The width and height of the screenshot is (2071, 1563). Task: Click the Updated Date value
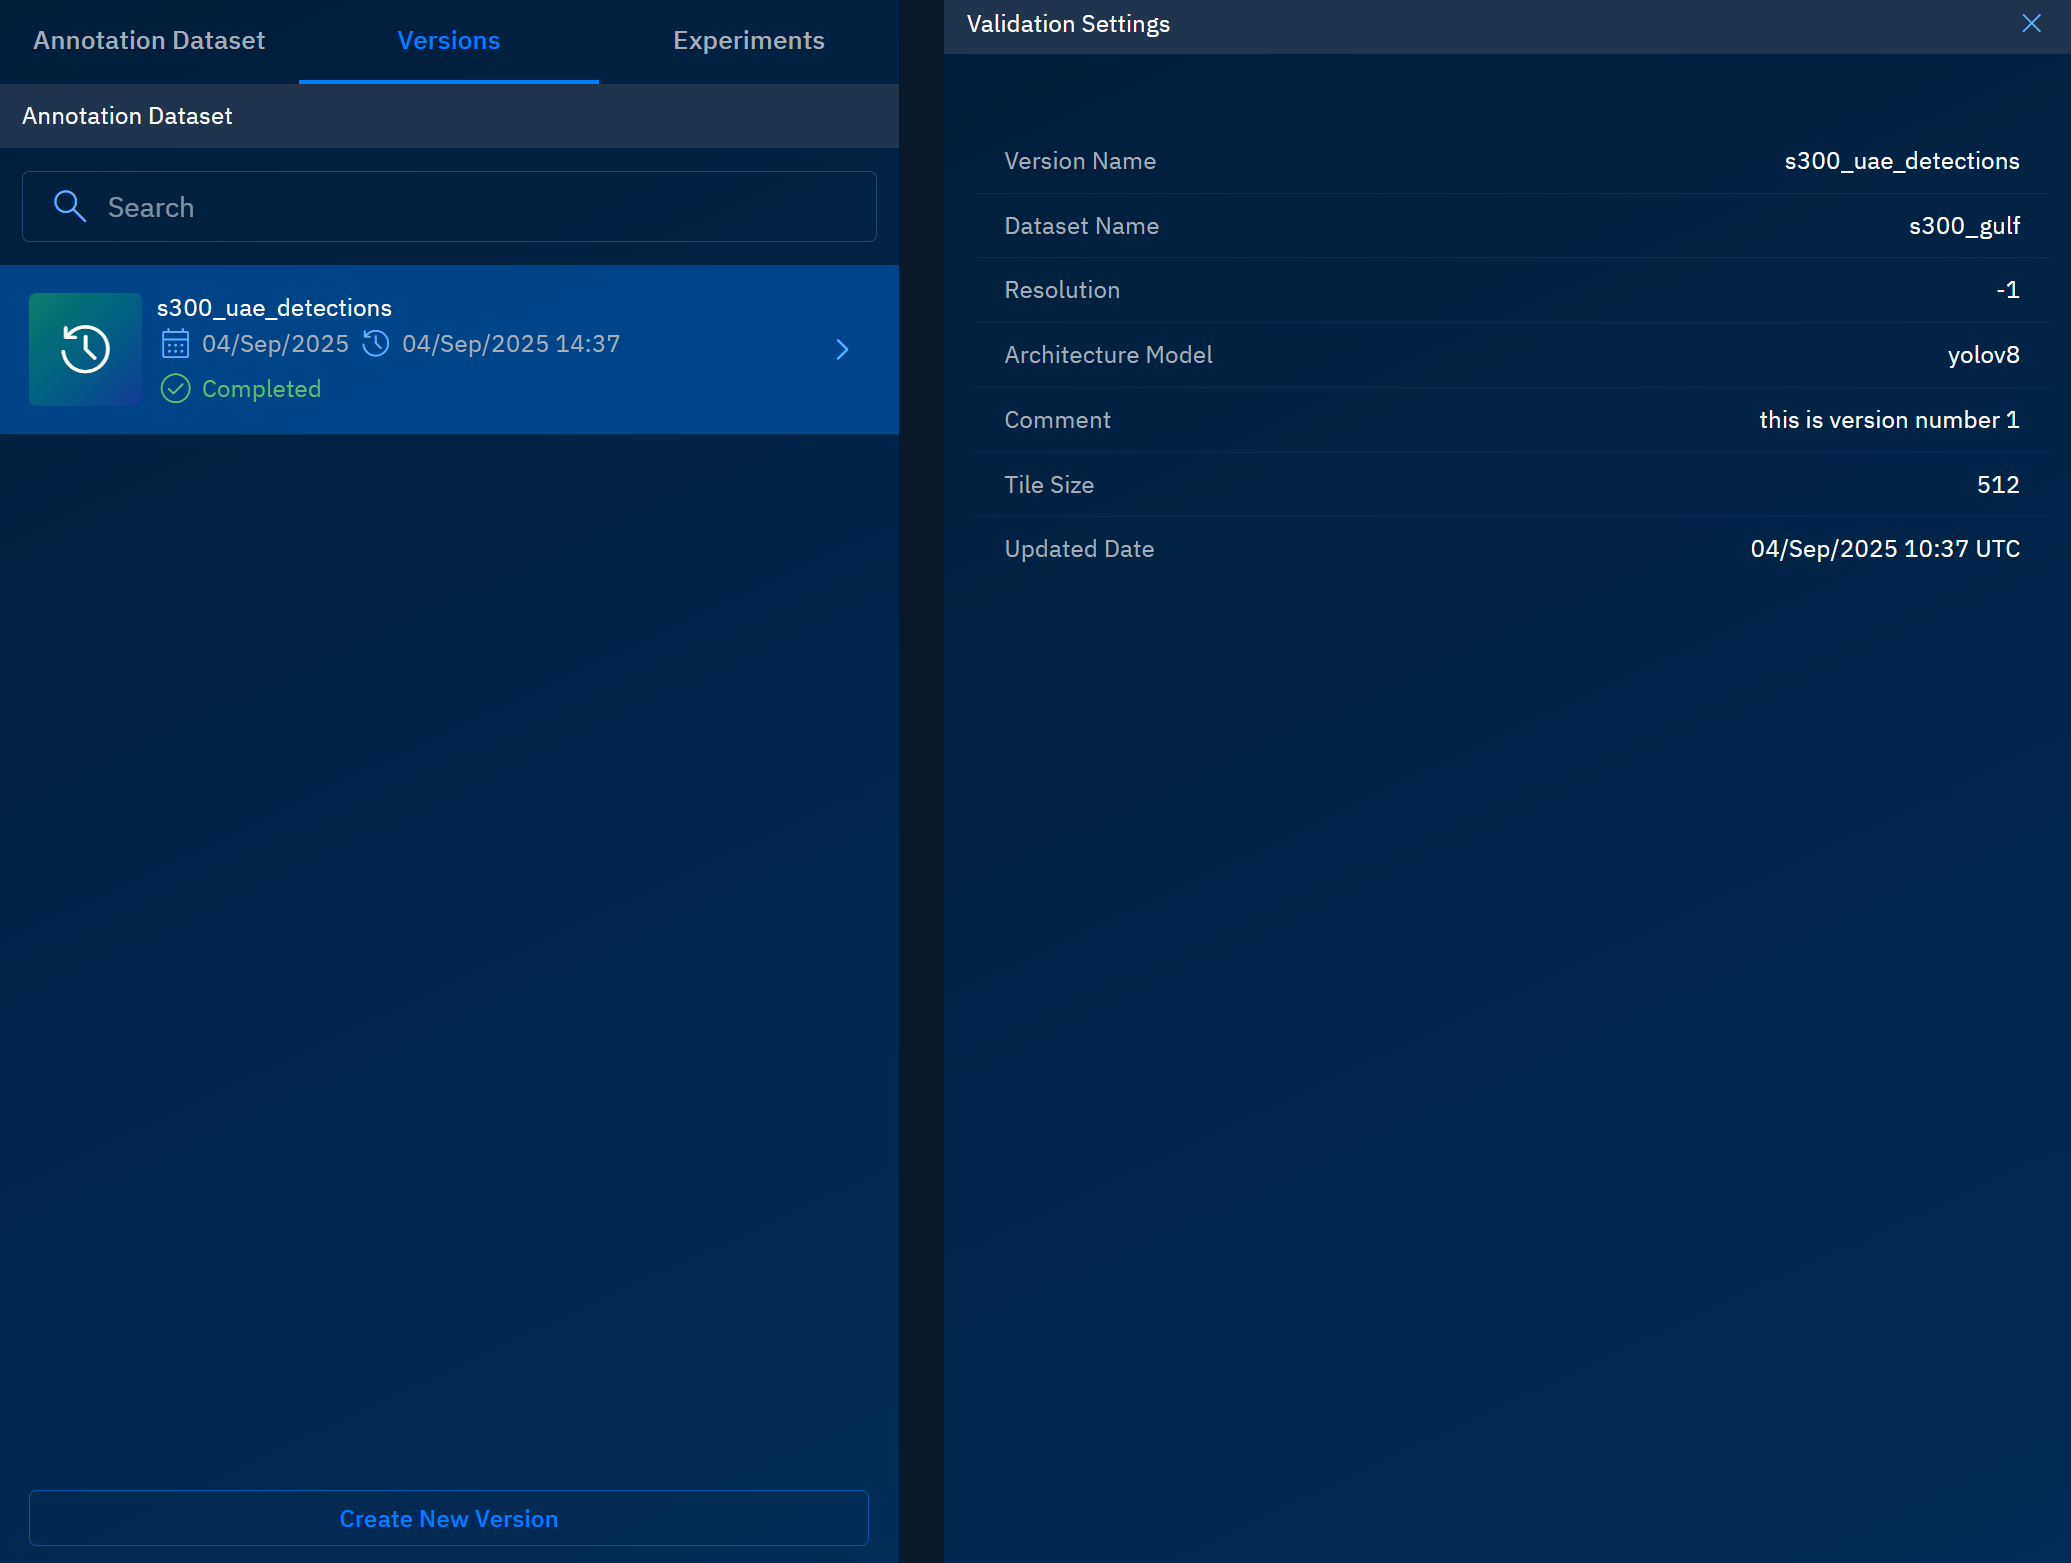[x=1884, y=549]
